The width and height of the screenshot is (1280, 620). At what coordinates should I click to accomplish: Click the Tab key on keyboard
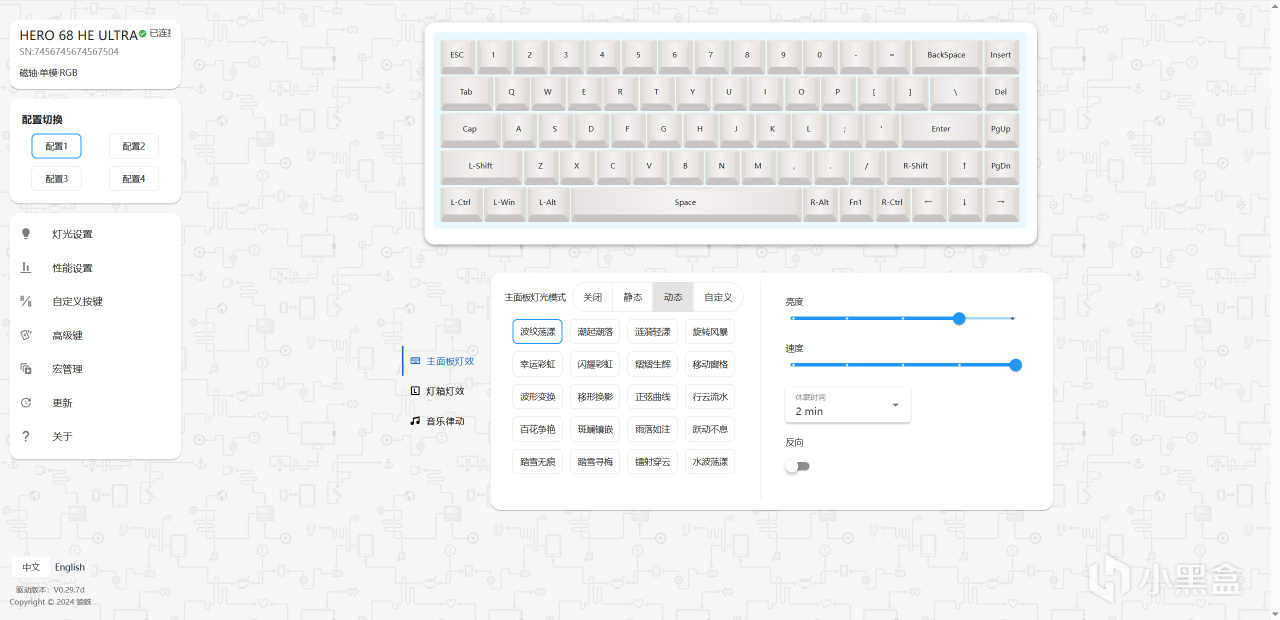click(x=466, y=92)
